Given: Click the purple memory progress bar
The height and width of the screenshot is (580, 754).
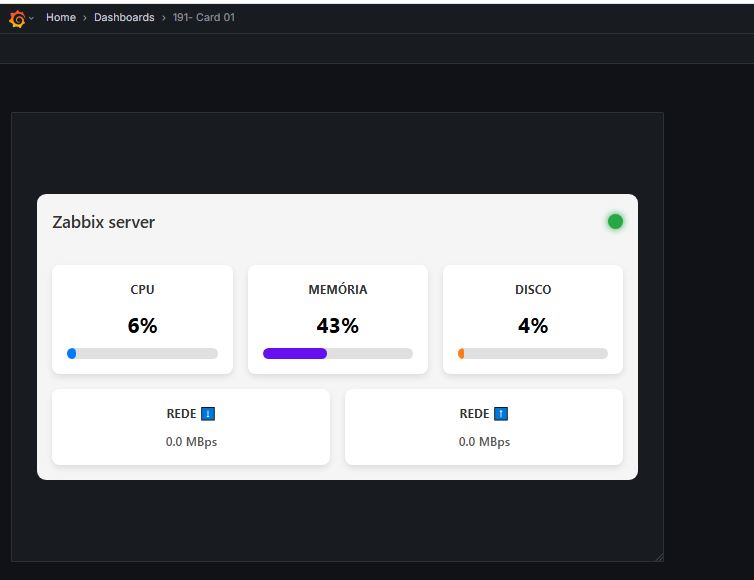Looking at the screenshot, I should pos(338,353).
